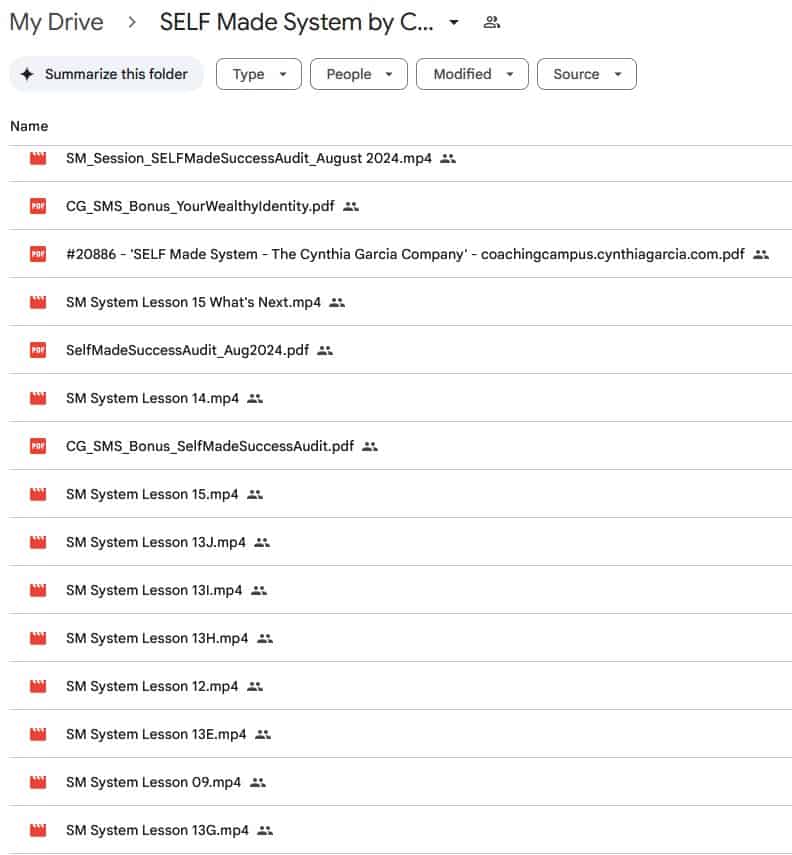Screen dimensions: 792x855
Task: Select SM System Lesson 15 What's Next.mp4
Action: (x=193, y=302)
